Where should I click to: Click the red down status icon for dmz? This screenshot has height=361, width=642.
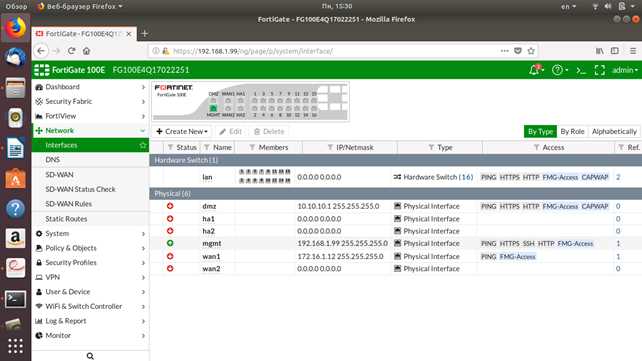(170, 206)
